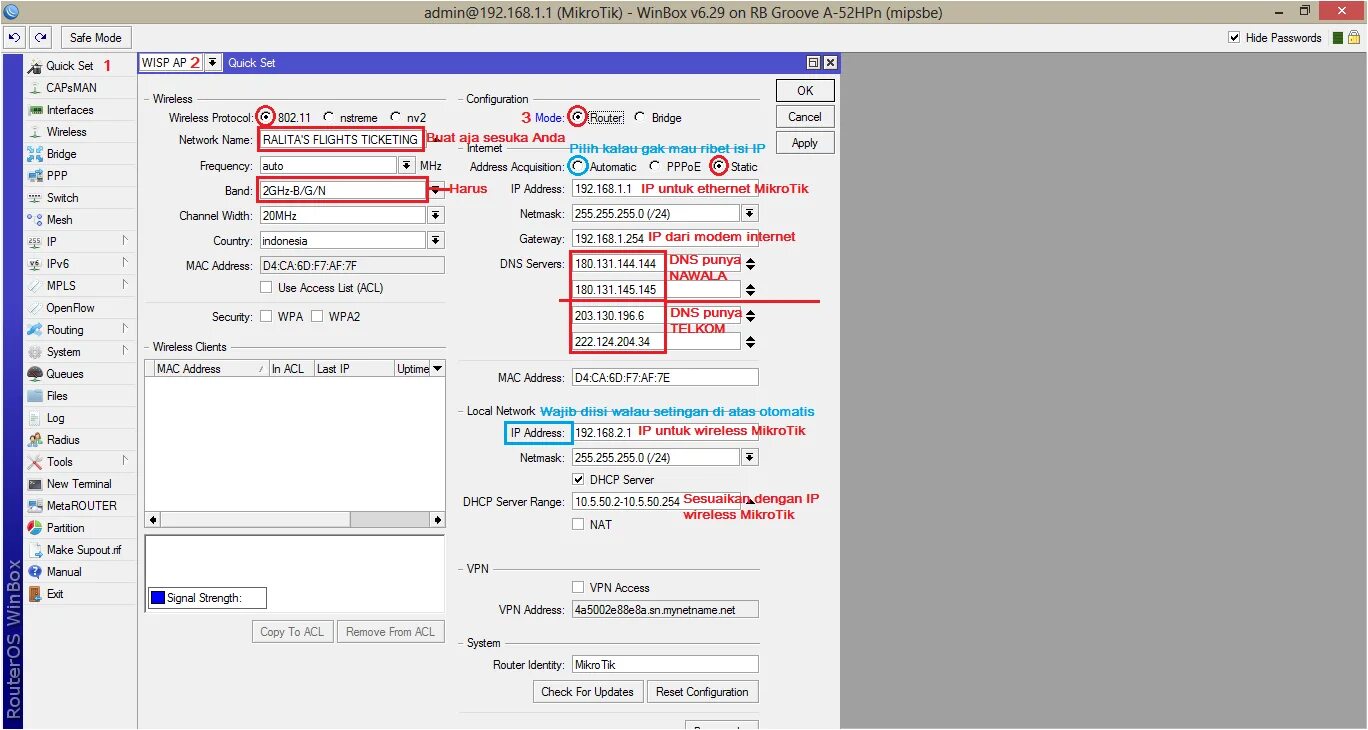
Task: Select the nv2 wireless protocol radio
Action: (395, 117)
